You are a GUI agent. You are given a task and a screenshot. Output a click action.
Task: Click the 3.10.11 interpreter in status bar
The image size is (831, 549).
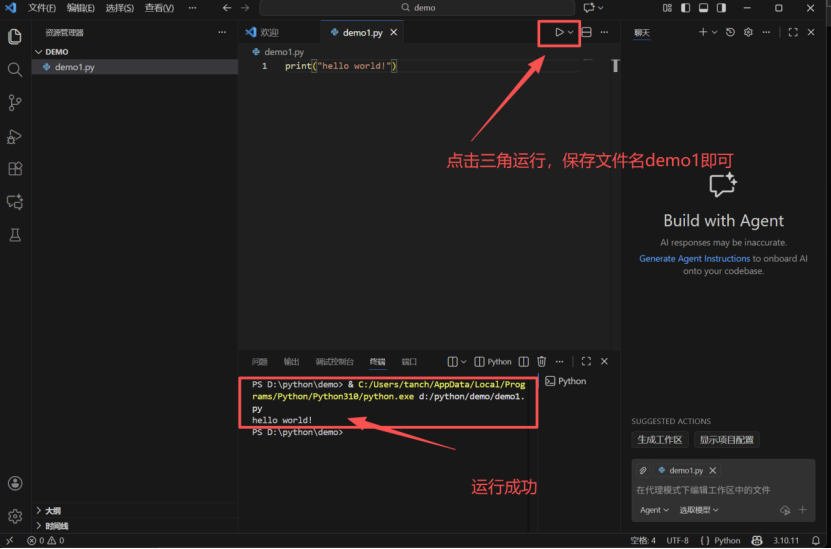tap(785, 541)
